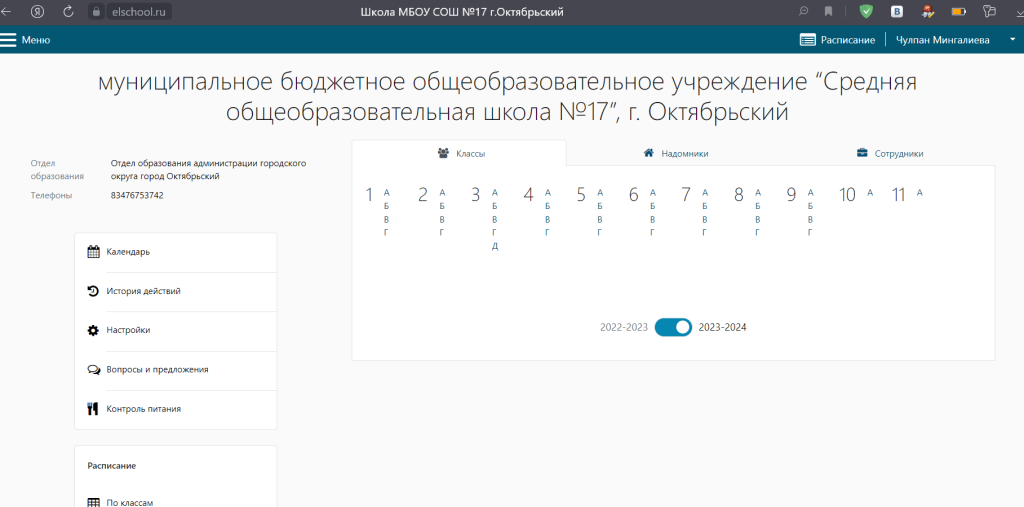
Task: Click the Контроль питания fork-knife icon
Action: pyautogui.click(x=93, y=409)
